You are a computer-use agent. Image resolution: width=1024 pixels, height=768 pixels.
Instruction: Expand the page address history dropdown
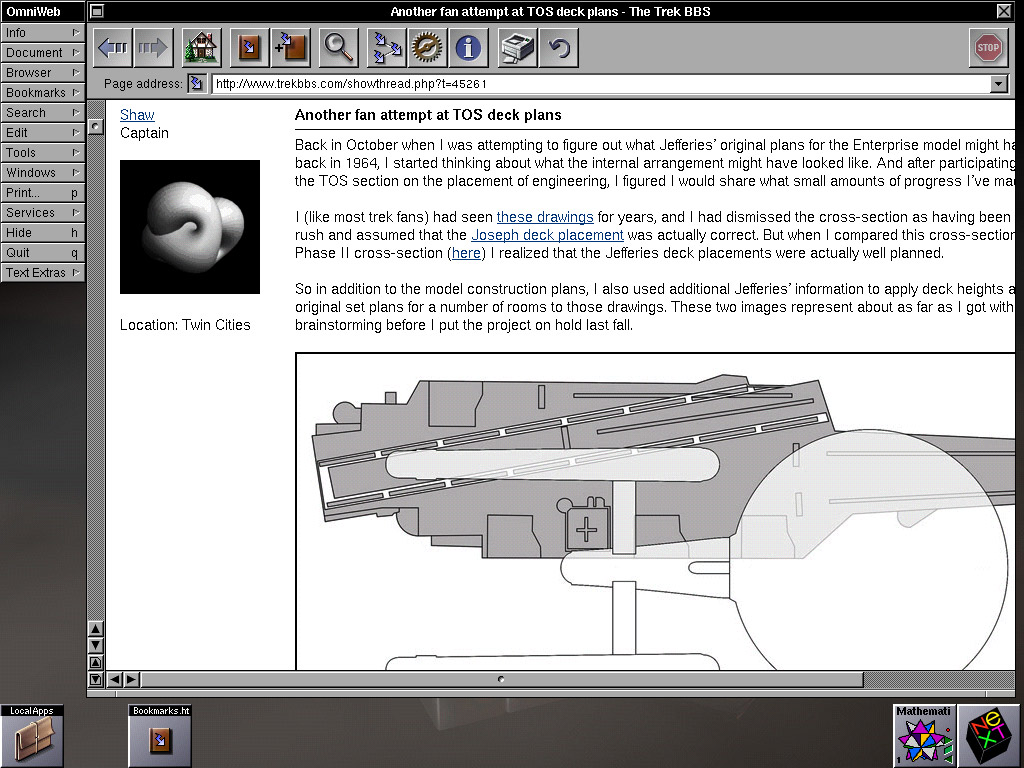pos(998,84)
